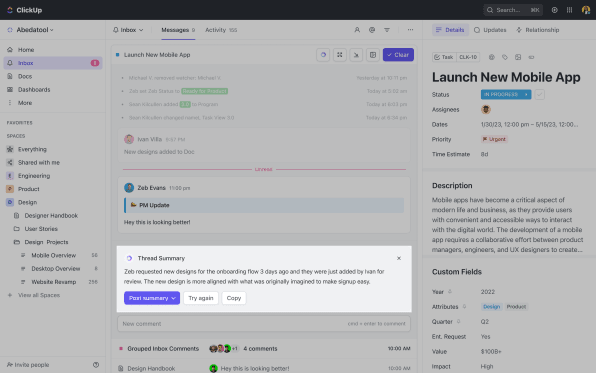Click the expand fullscreen icon beside Clear

coord(339,55)
